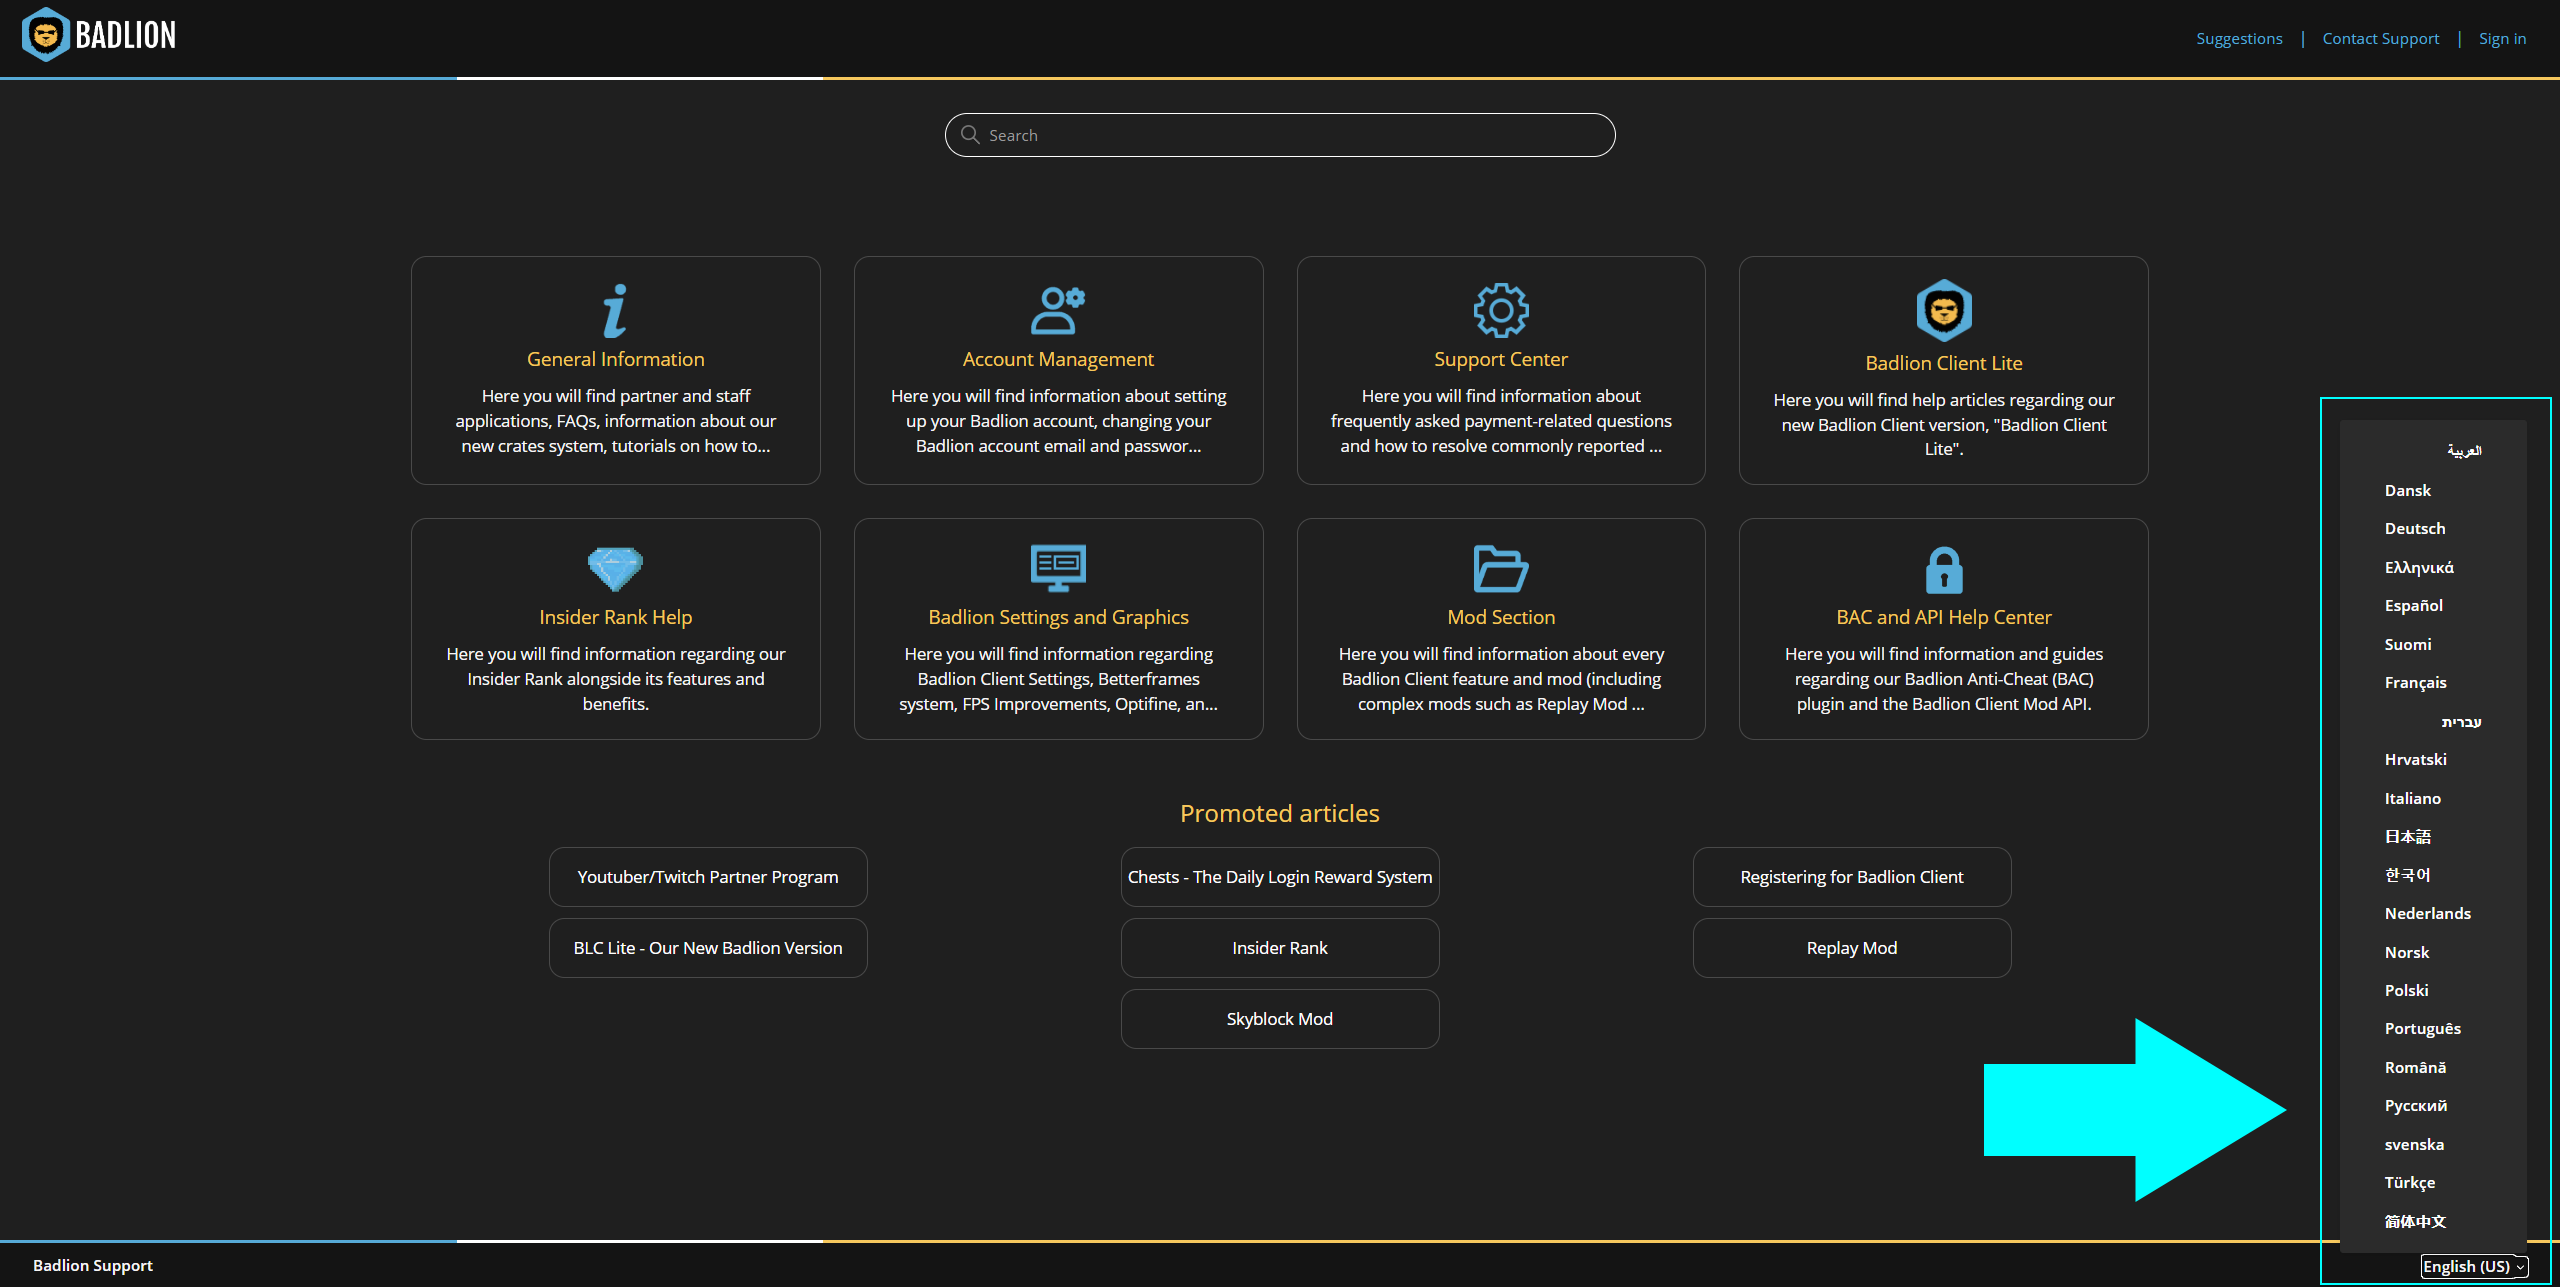The height and width of the screenshot is (1287, 2560).
Task: Open Insider Rank promoted article
Action: point(1280,948)
